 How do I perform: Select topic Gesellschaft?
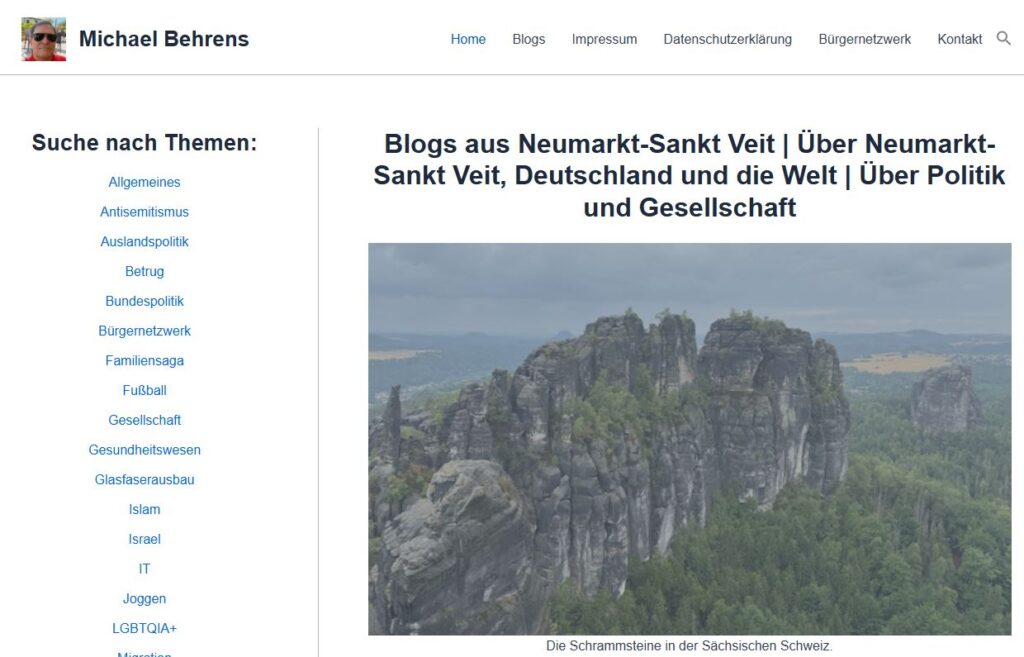(144, 420)
